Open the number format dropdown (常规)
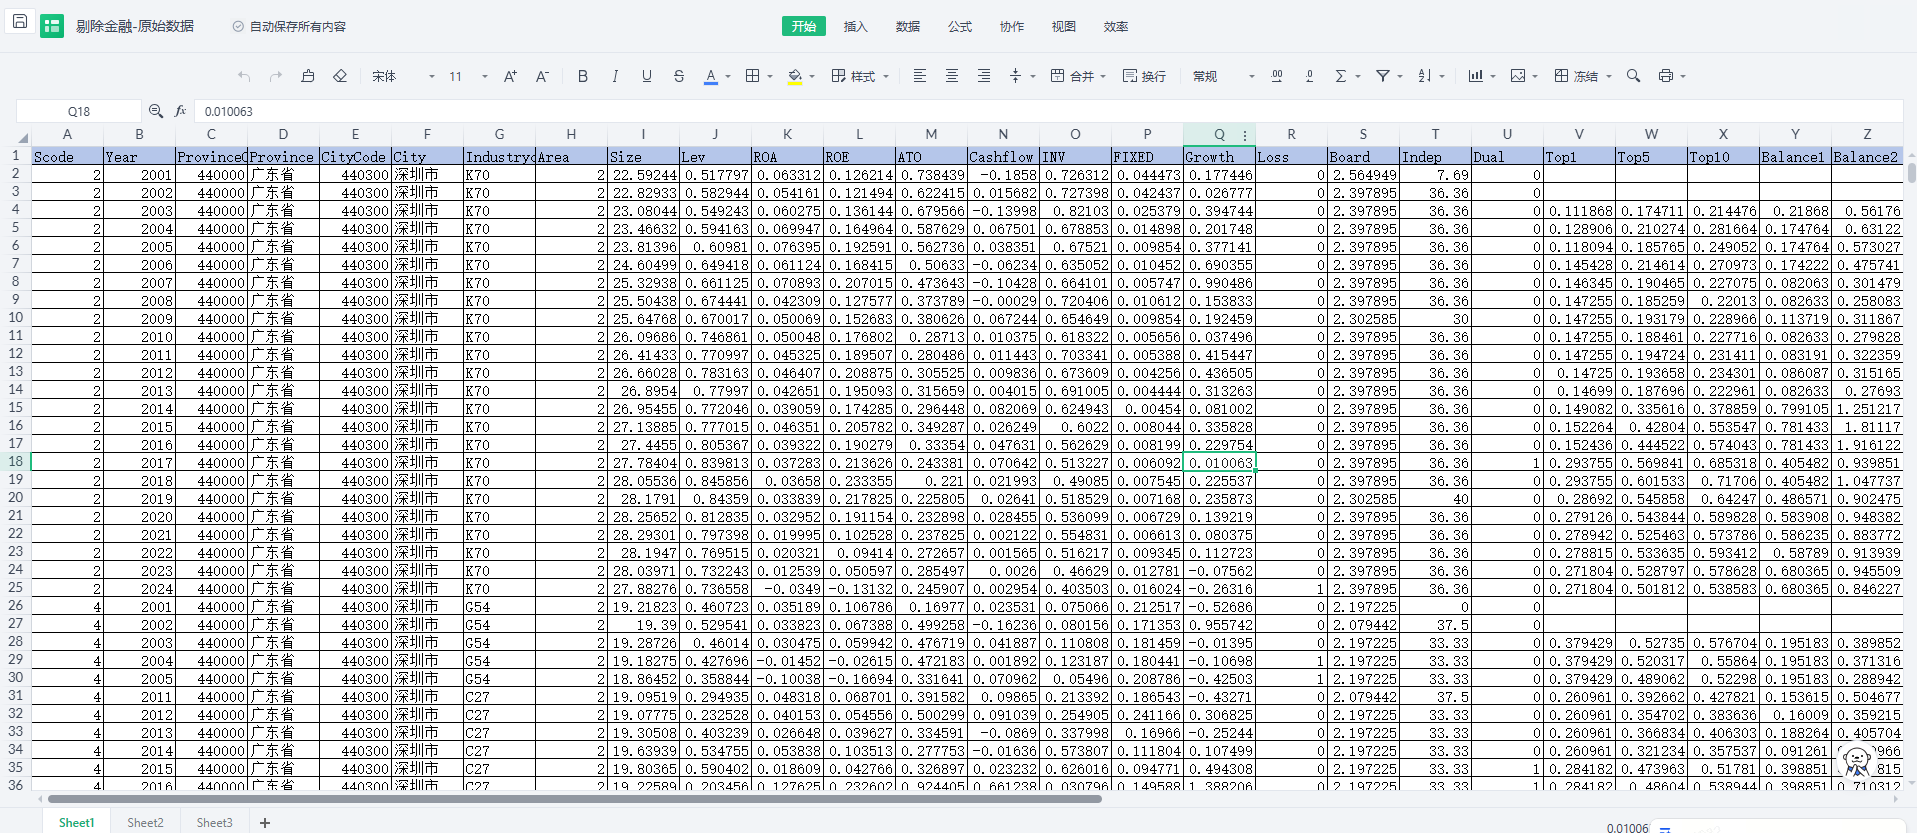The image size is (1917, 833). (x=1223, y=76)
